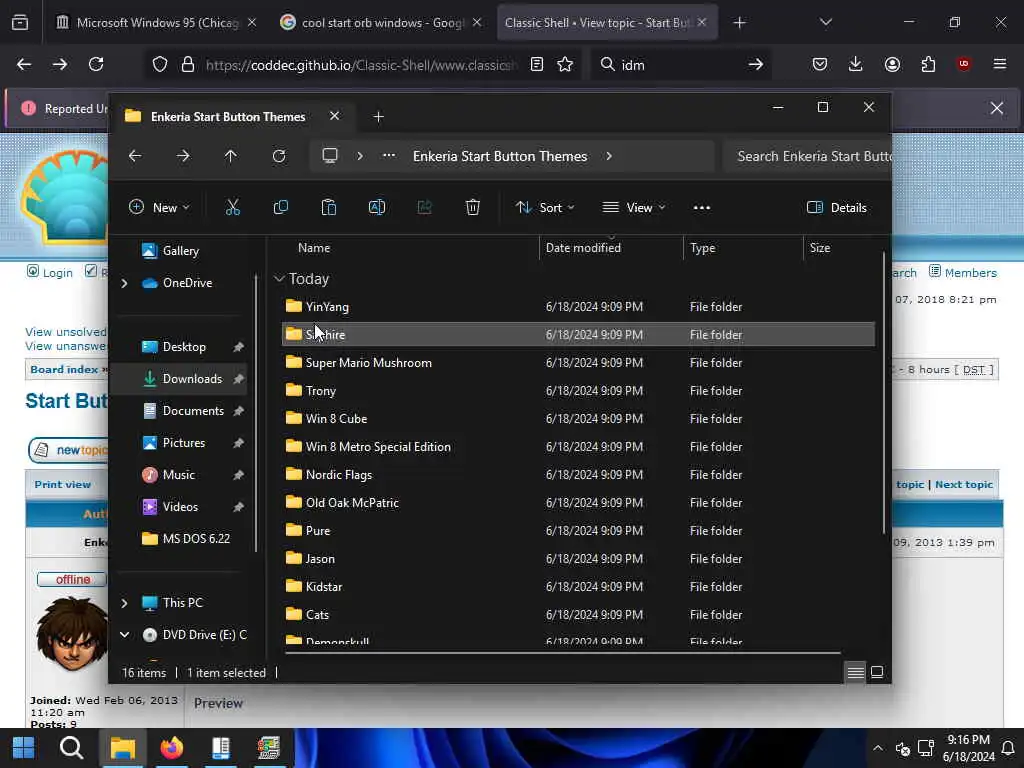Sort by the Date modified column header
The height and width of the screenshot is (768, 1024).
(x=583, y=248)
